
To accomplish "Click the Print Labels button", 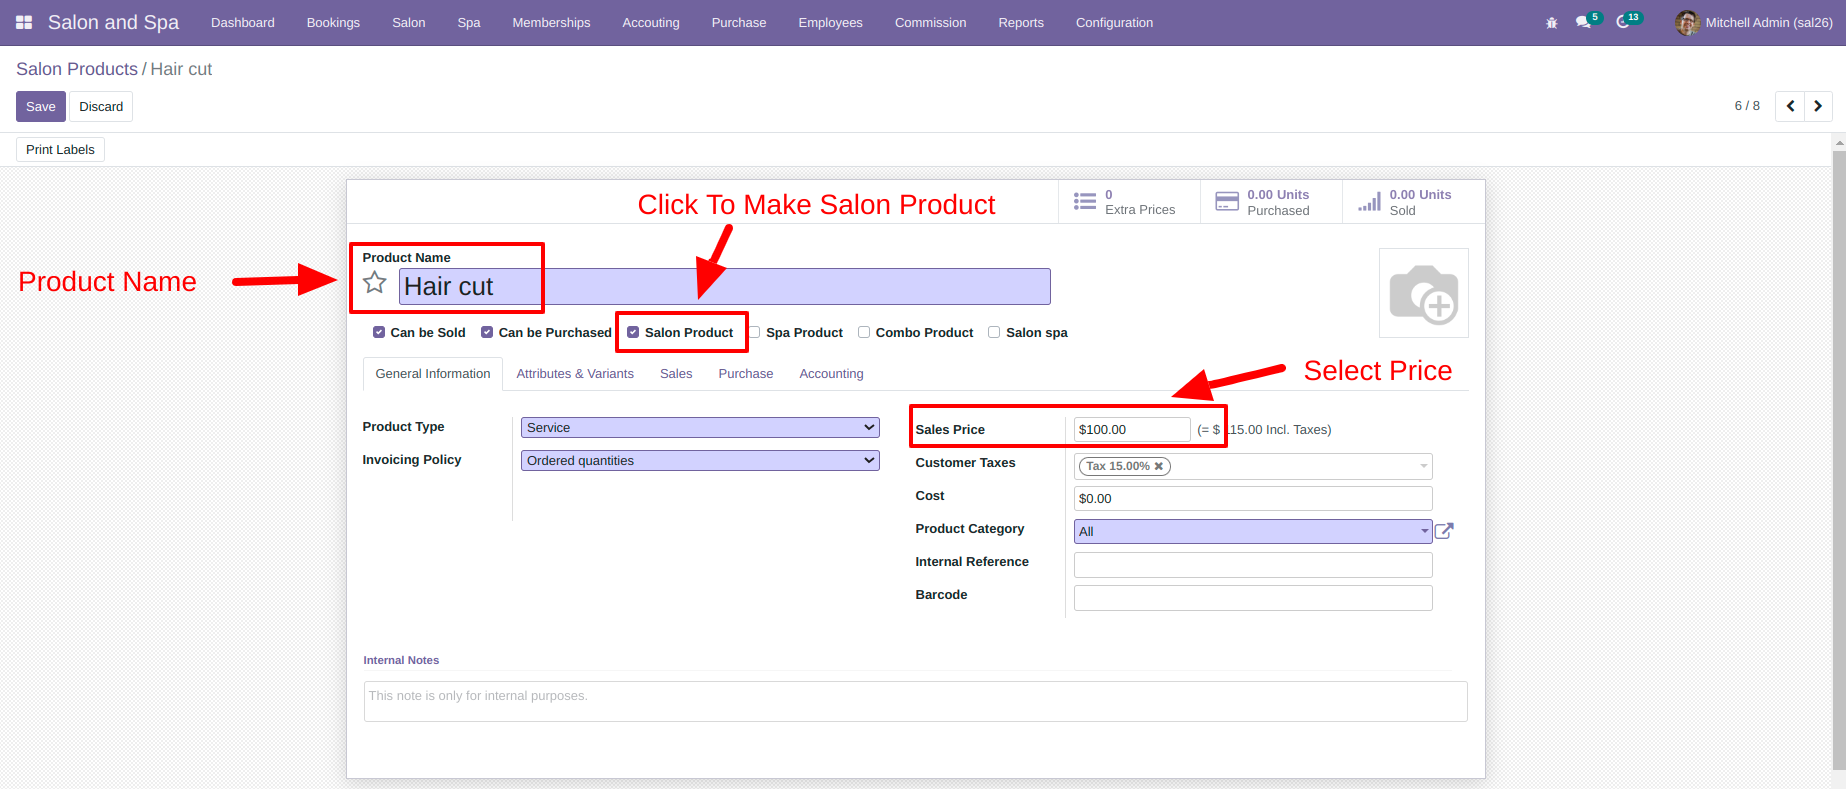I will pyautogui.click(x=60, y=149).
